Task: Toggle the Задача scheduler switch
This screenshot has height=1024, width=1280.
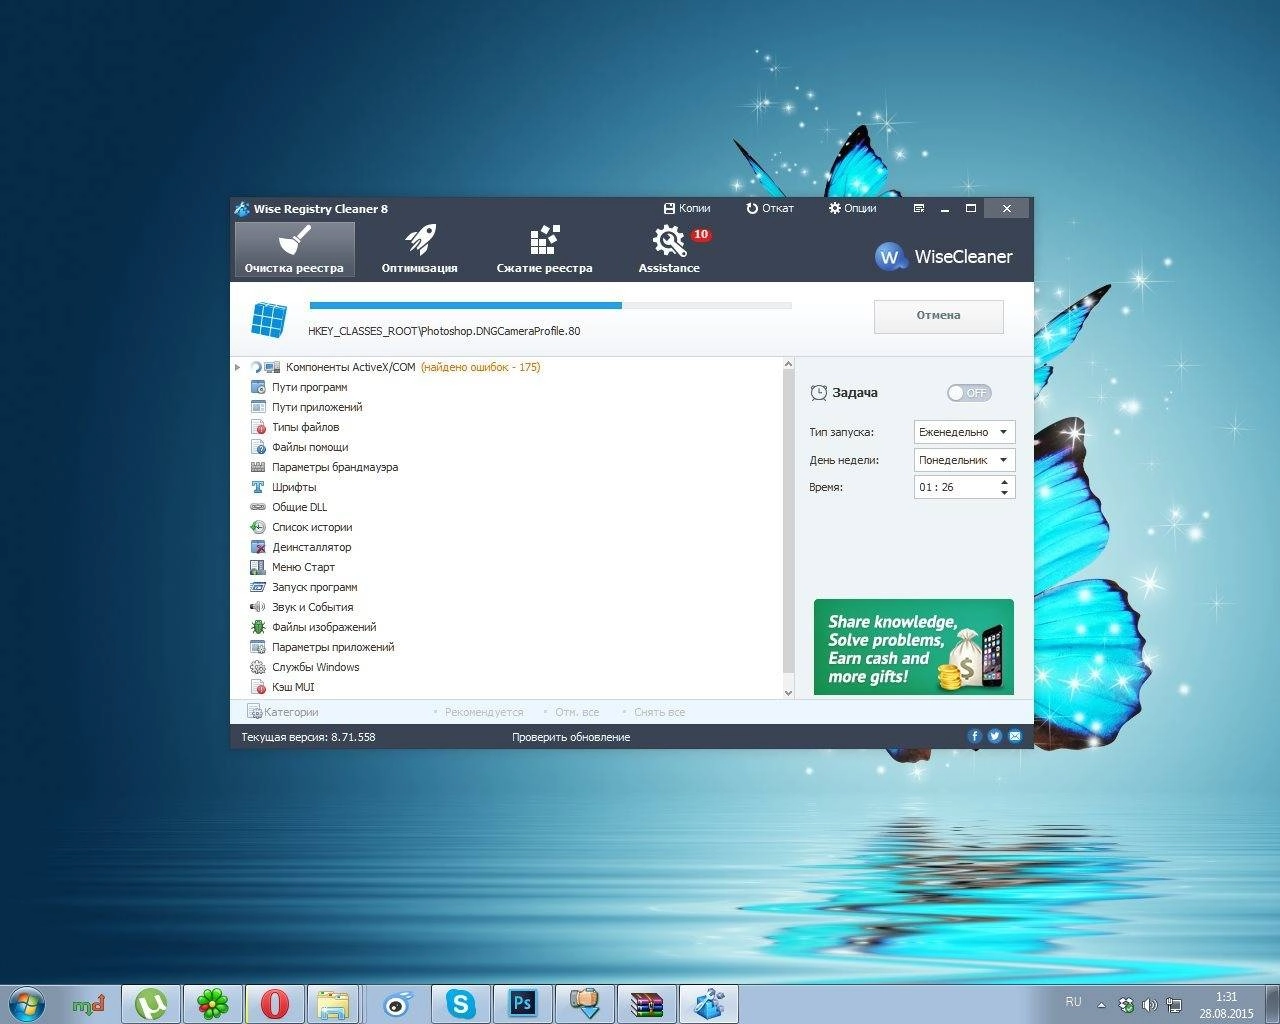Action: [969, 393]
